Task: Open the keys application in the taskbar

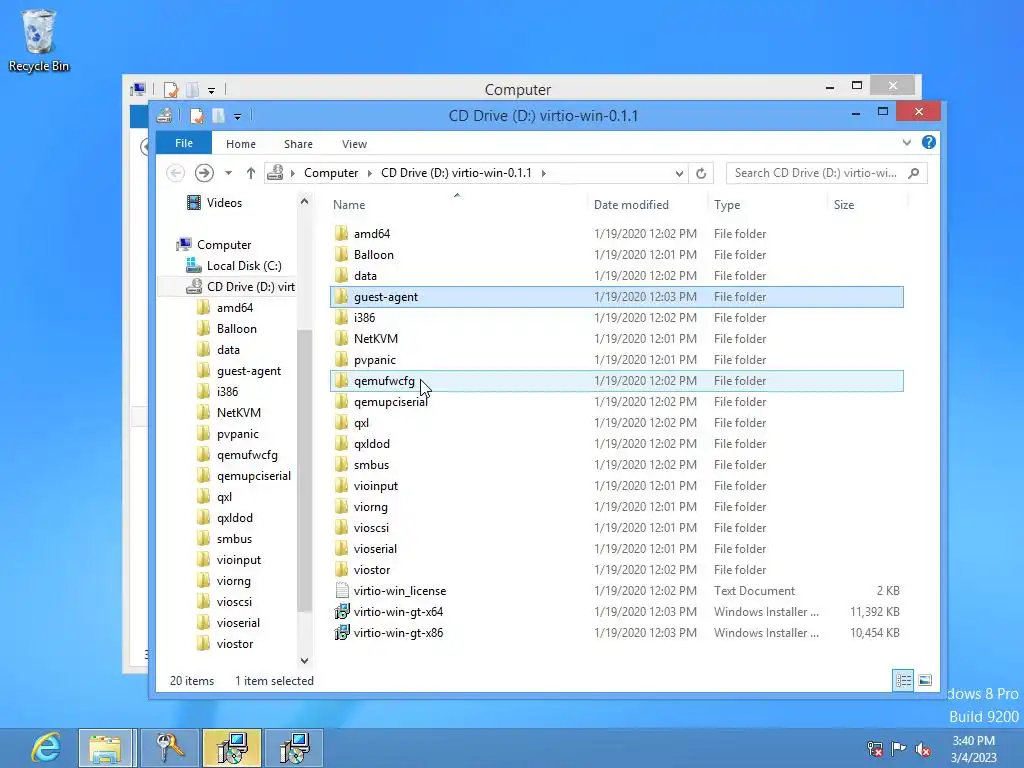Action: 169,748
